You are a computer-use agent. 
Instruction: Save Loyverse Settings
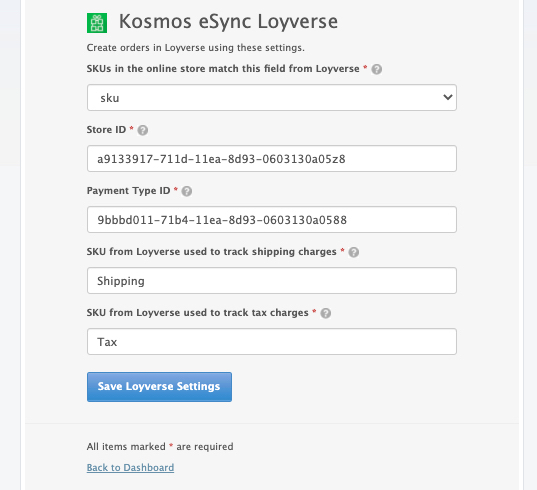(x=159, y=387)
